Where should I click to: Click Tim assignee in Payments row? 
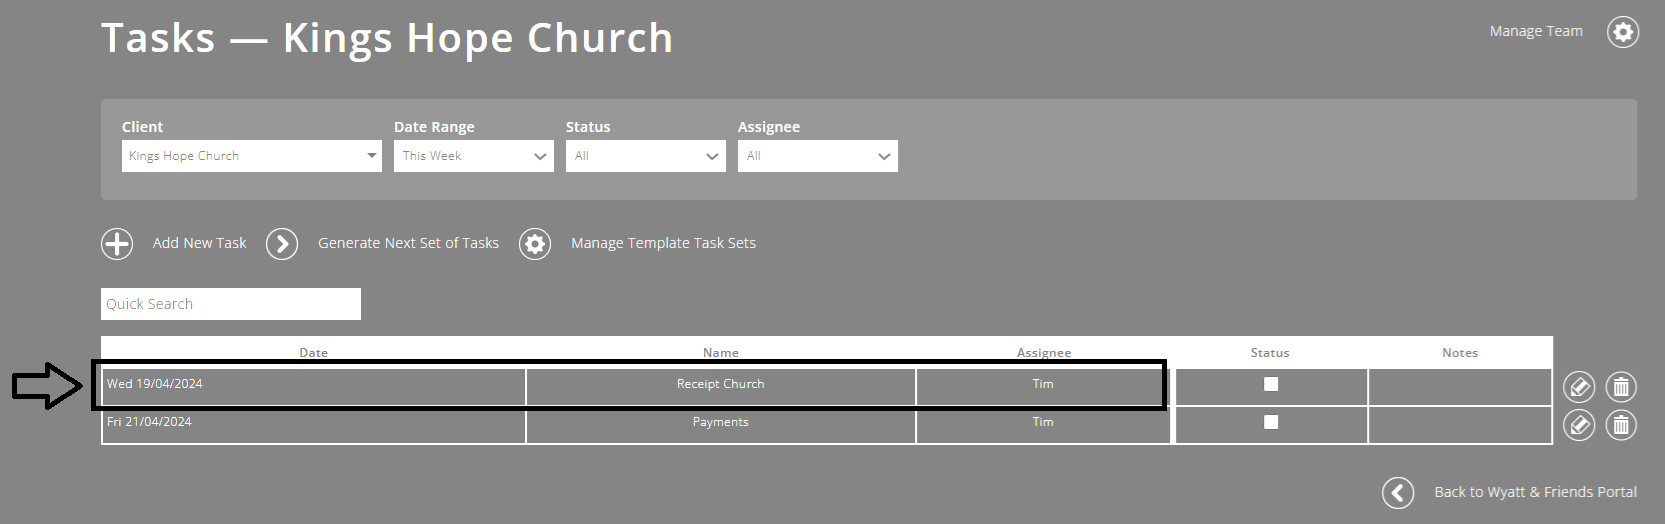1043,425
